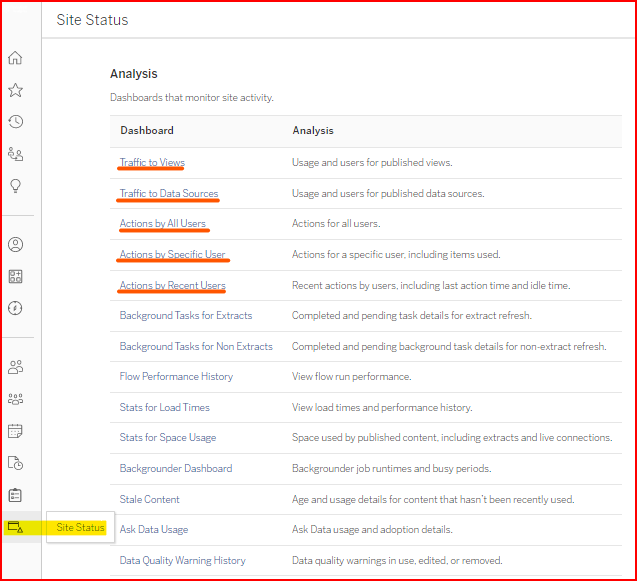The width and height of the screenshot is (637, 581).
Task: Open Explore compass icon
Action: coord(15,308)
